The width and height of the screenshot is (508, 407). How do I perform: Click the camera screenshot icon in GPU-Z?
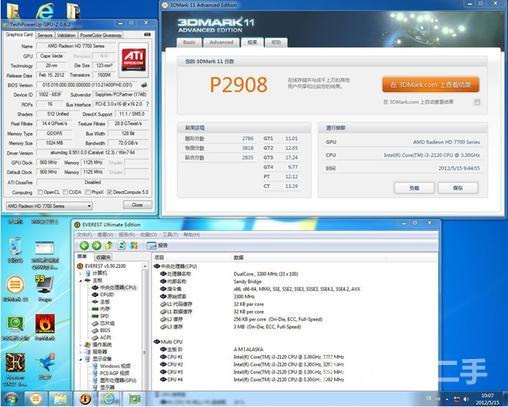[147, 35]
